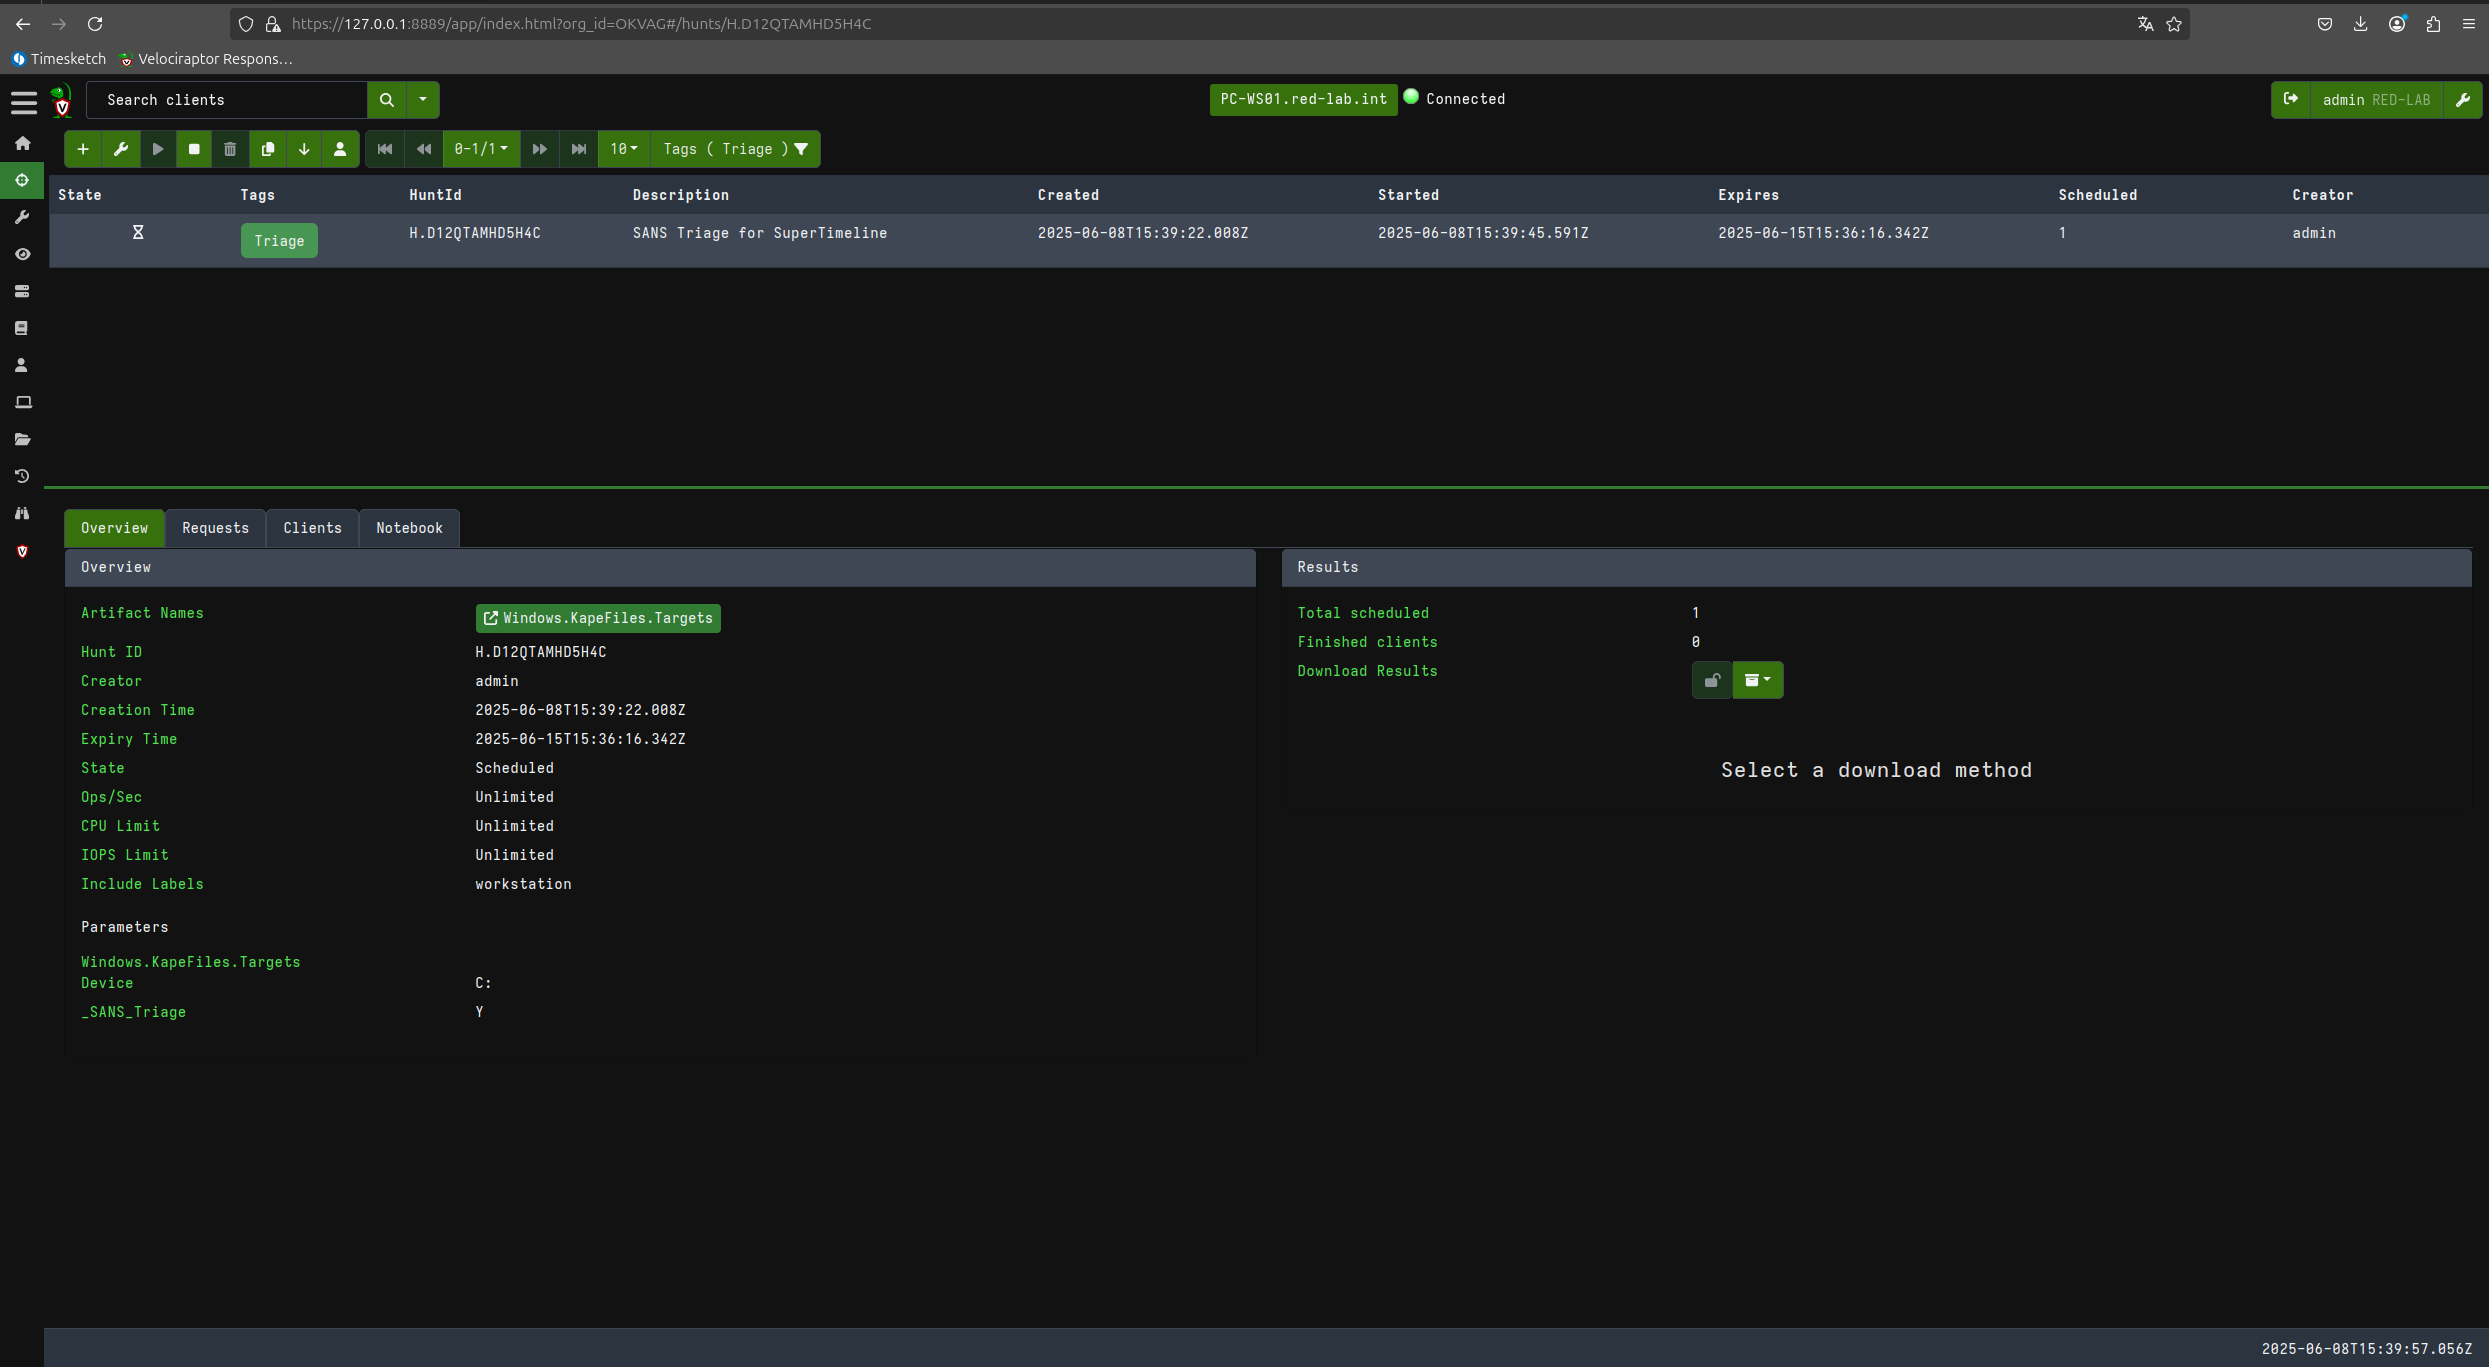Click the search clients magnifier button

[387, 100]
